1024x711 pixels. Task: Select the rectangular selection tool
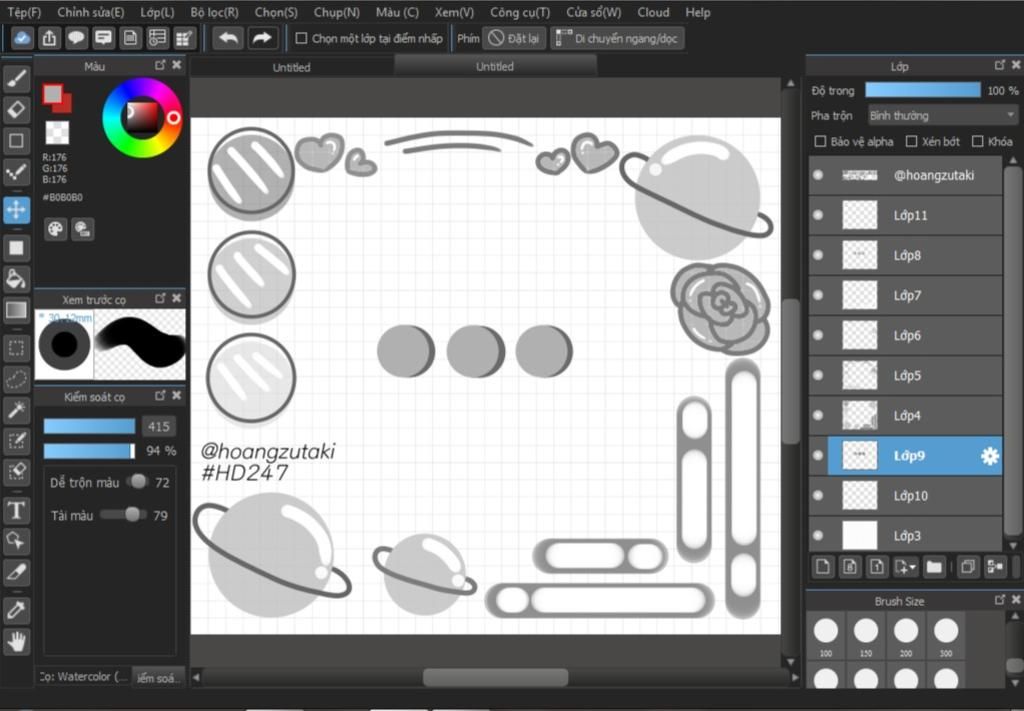click(x=16, y=348)
